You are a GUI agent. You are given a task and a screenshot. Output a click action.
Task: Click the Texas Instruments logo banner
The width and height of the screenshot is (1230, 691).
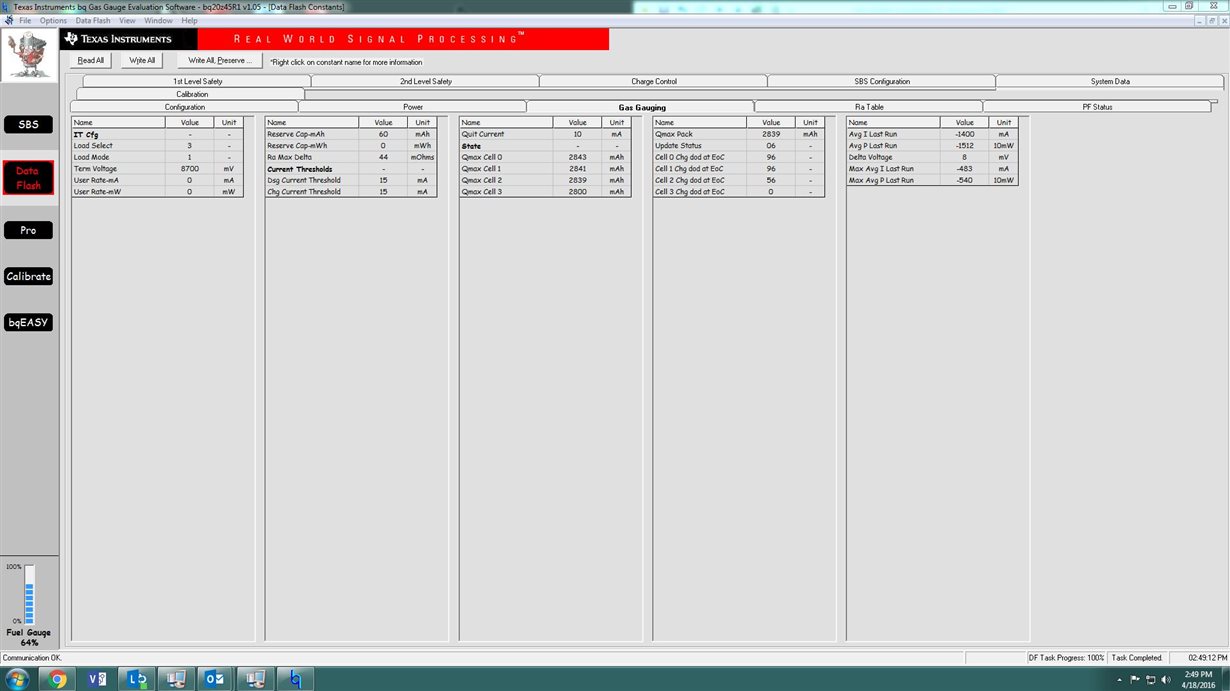pos(128,39)
